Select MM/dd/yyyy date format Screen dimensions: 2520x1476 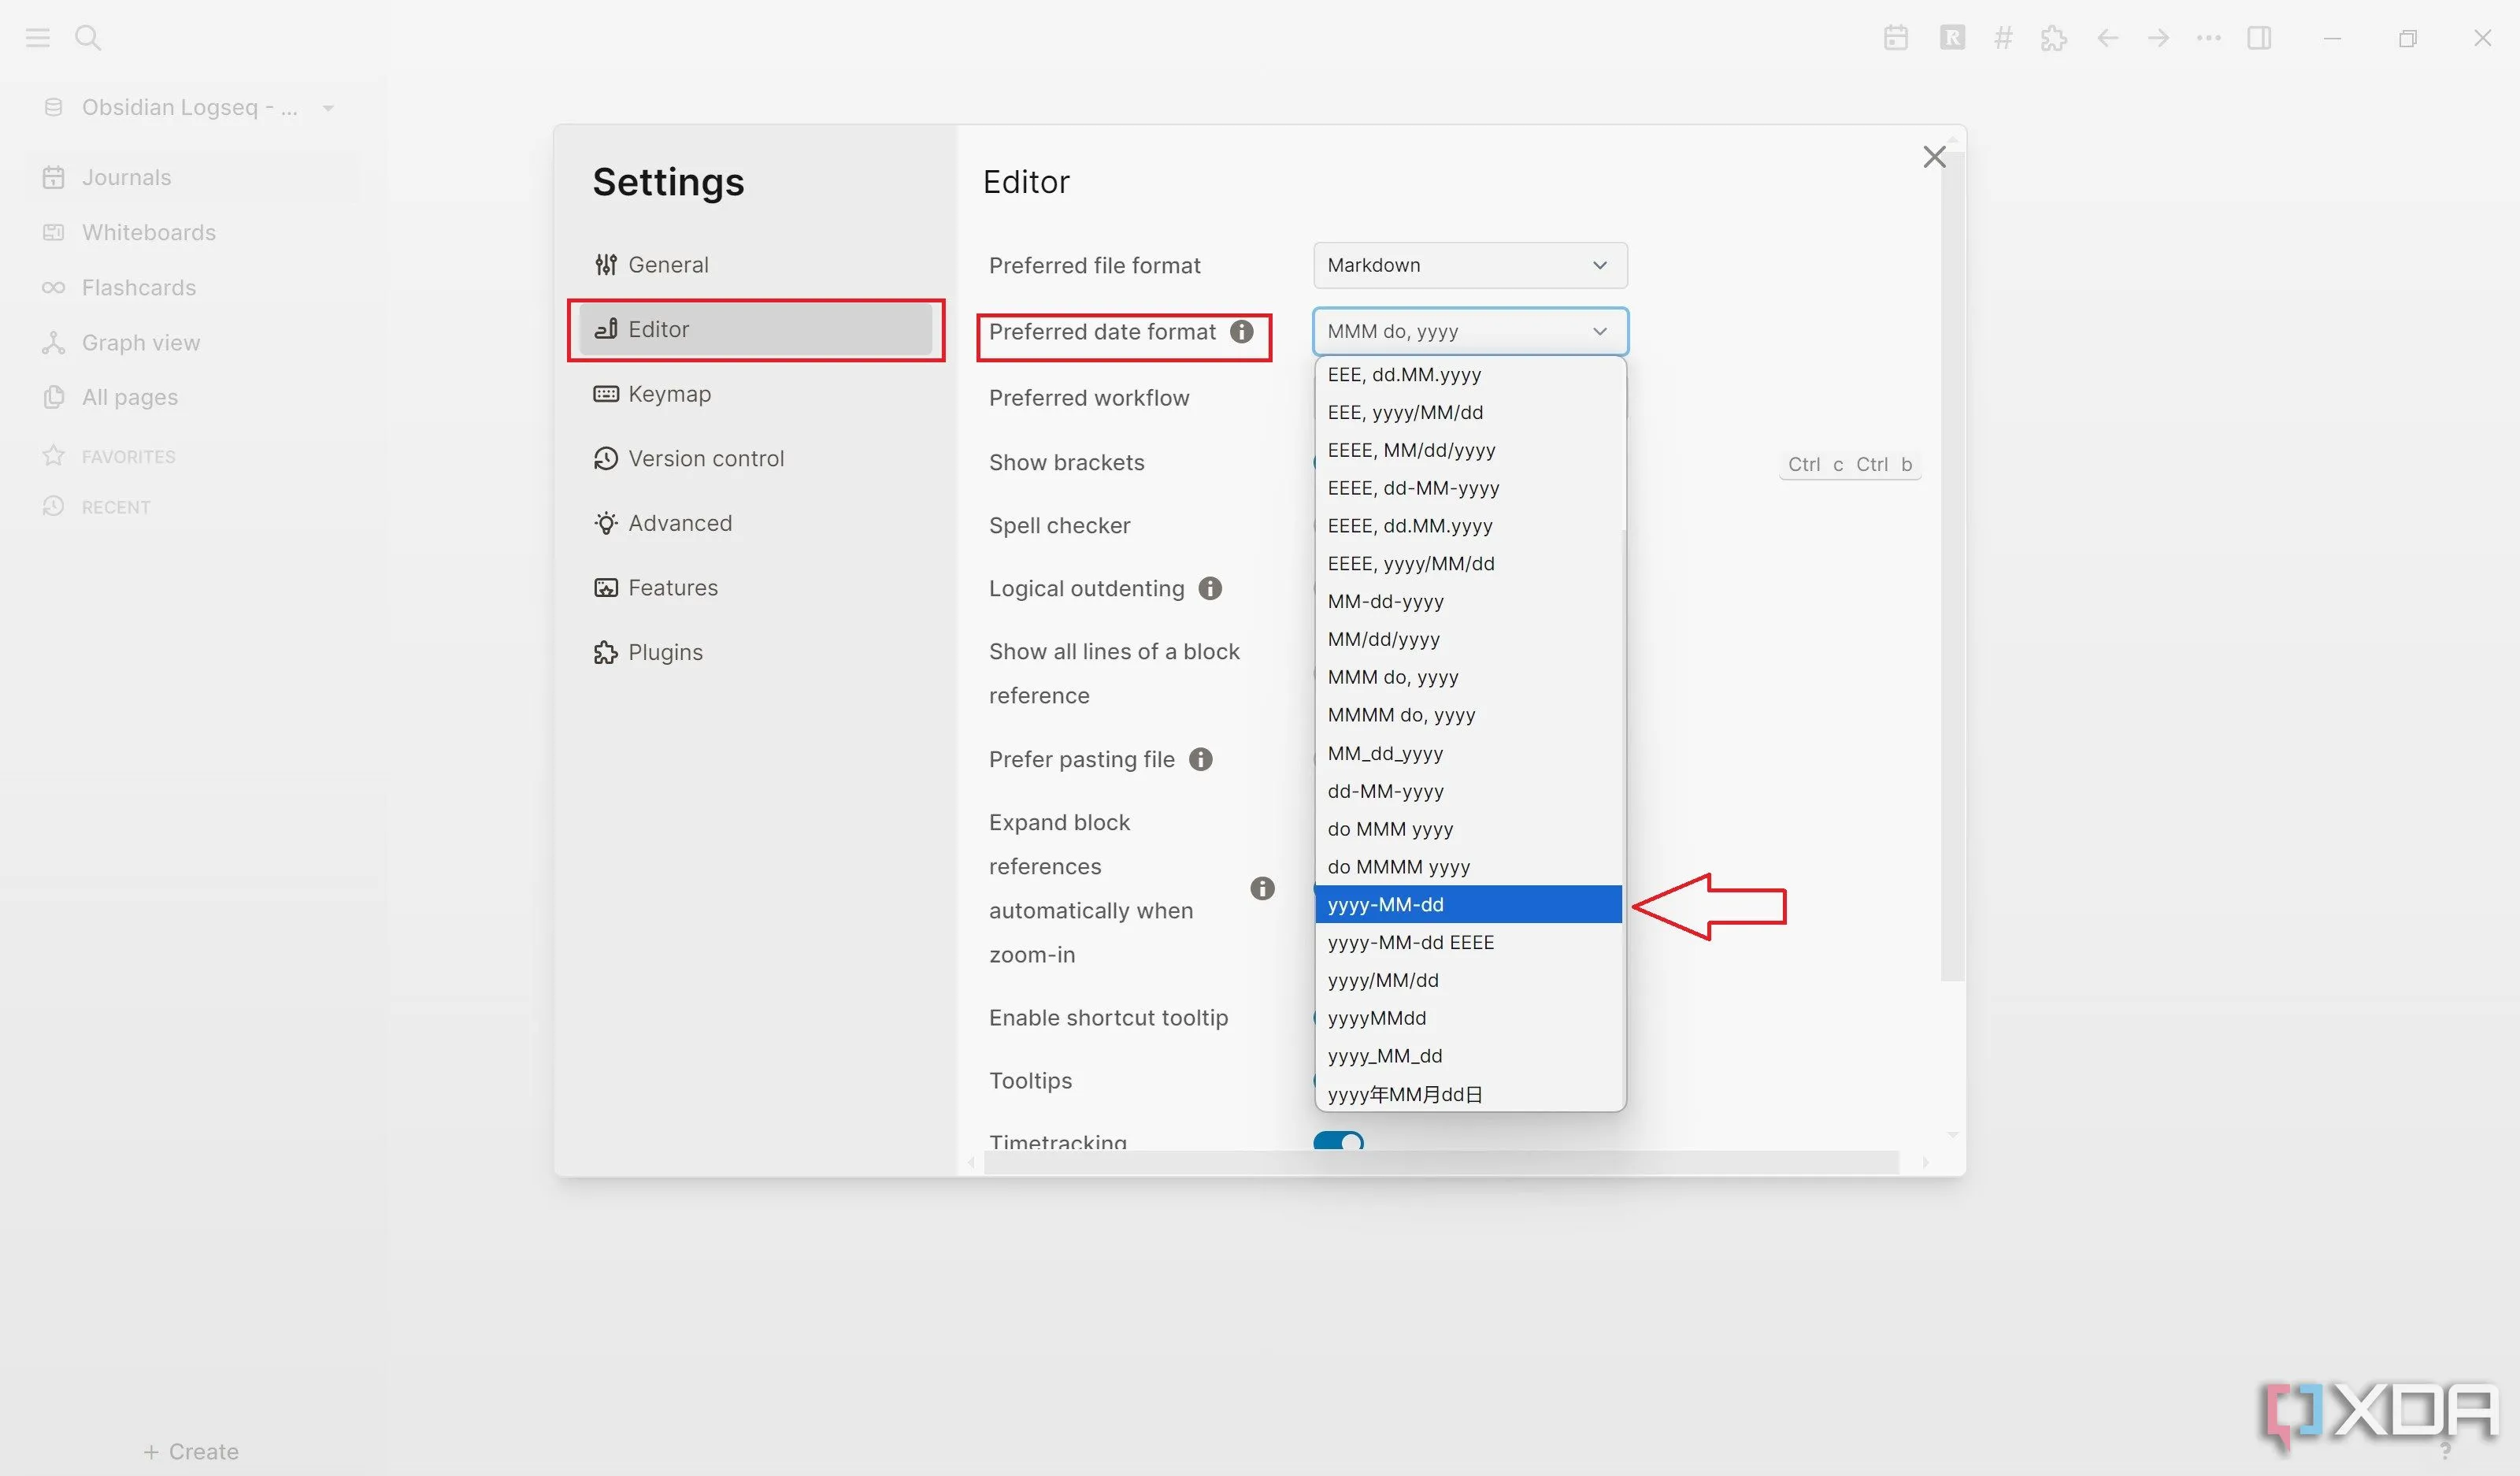pos(1468,640)
